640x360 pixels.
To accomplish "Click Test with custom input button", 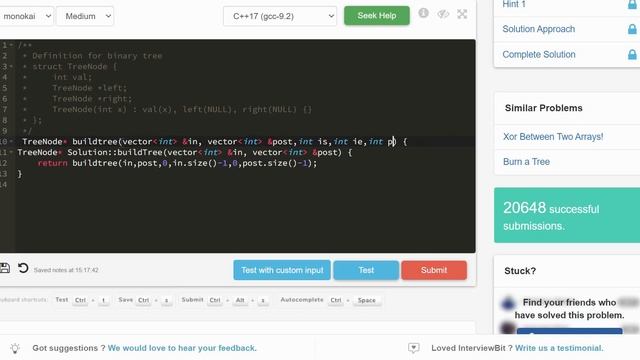I will pyautogui.click(x=282, y=270).
